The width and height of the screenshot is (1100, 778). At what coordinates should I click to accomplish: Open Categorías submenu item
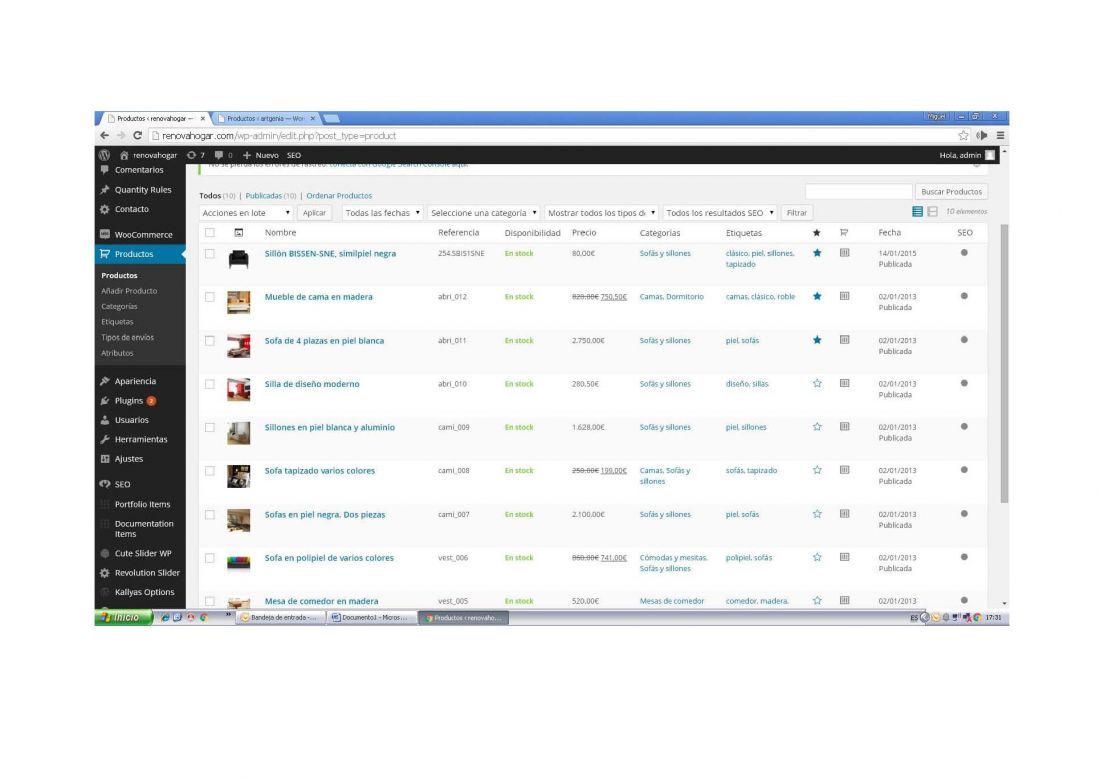[x=119, y=306]
